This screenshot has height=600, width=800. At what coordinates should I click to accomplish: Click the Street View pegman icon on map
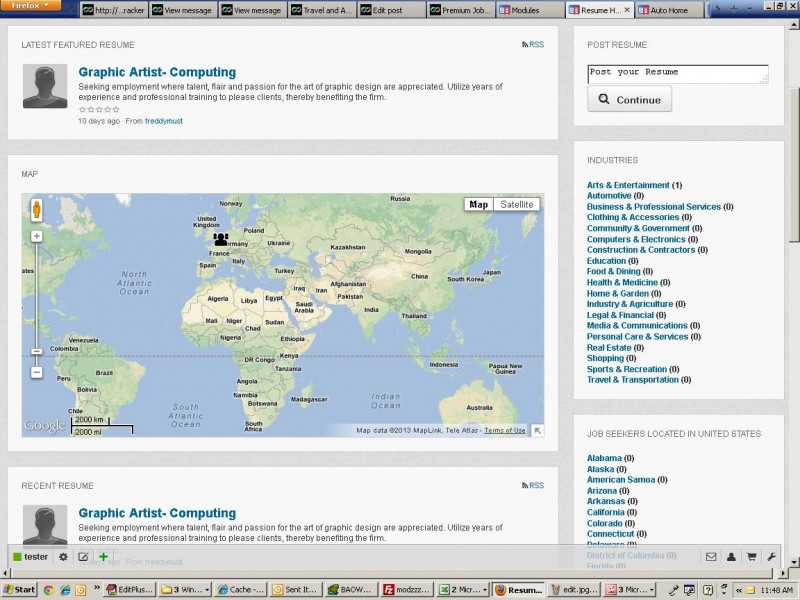[37, 210]
